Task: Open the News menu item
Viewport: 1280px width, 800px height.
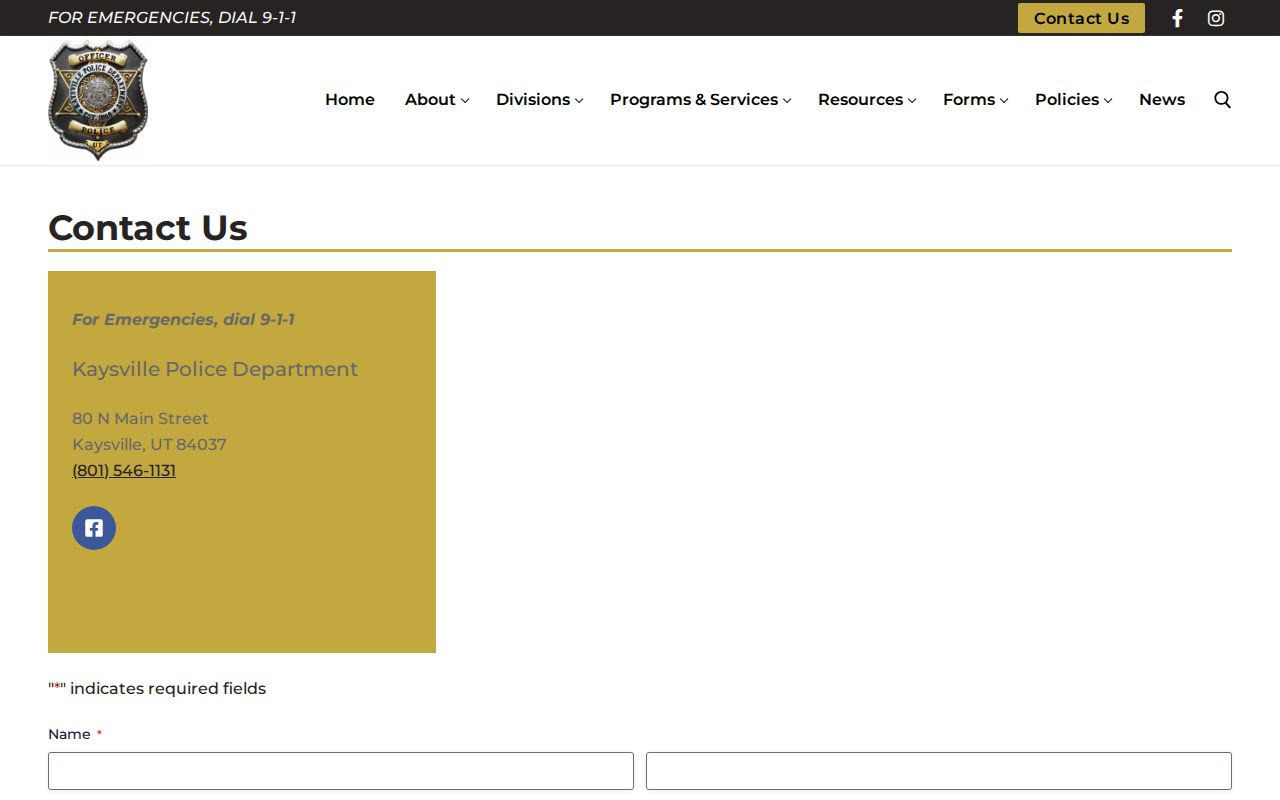Action: point(1162,100)
